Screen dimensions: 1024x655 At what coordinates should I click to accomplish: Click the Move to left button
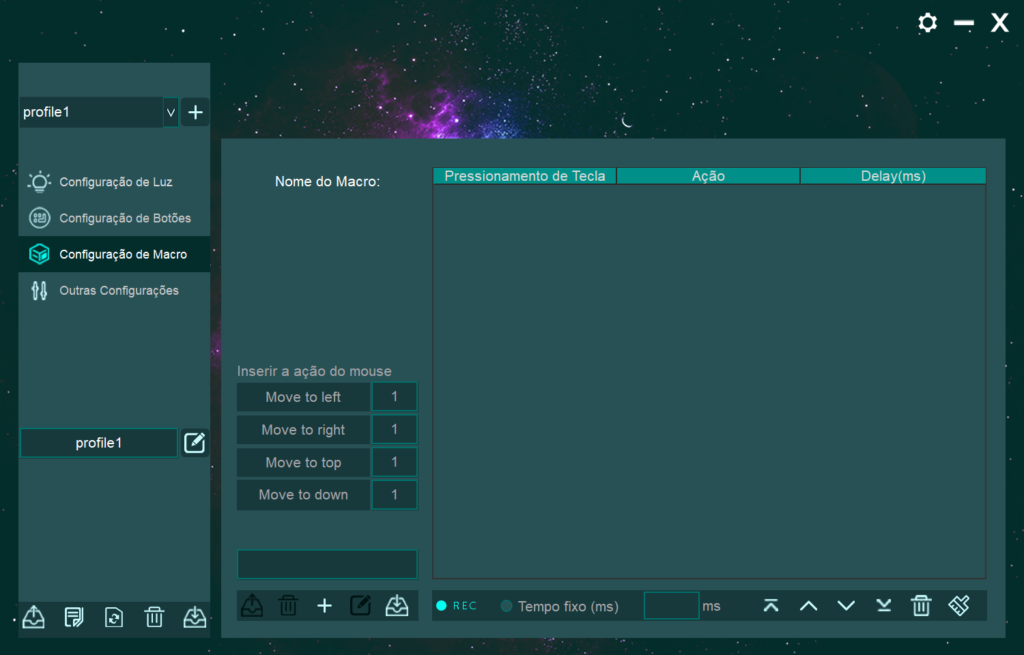tap(303, 397)
